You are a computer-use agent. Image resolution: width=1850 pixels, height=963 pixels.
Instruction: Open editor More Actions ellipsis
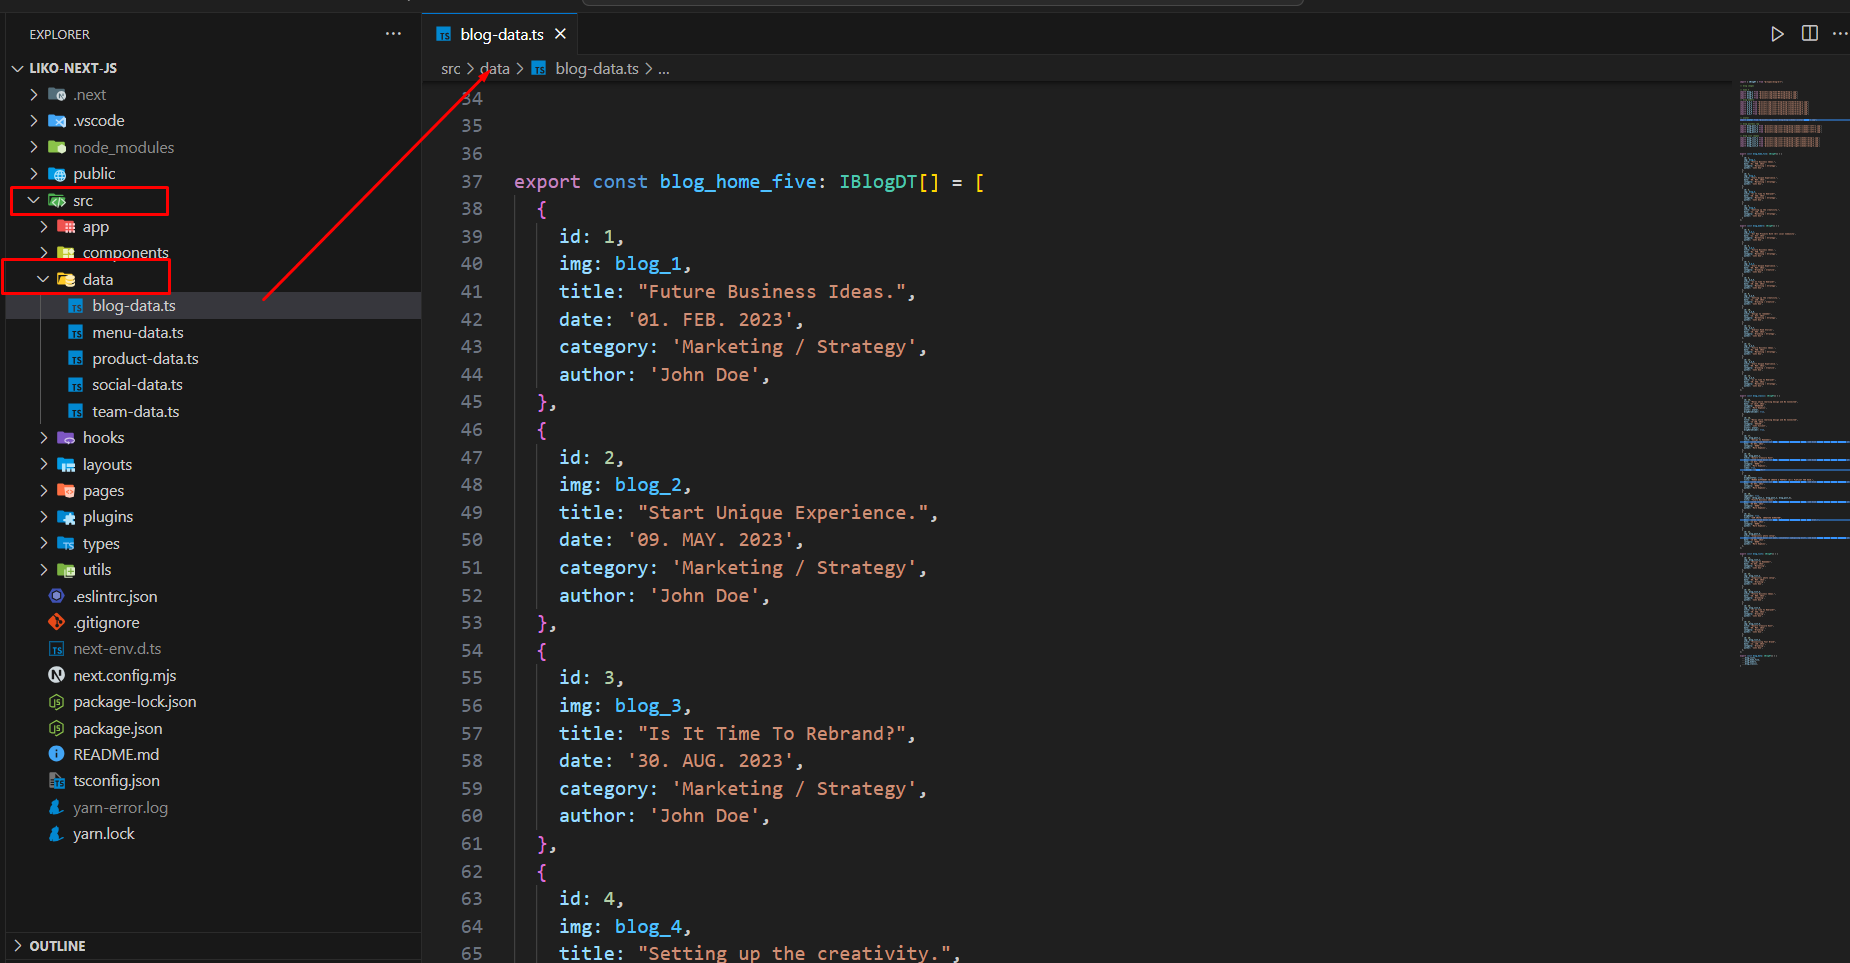[1839, 34]
